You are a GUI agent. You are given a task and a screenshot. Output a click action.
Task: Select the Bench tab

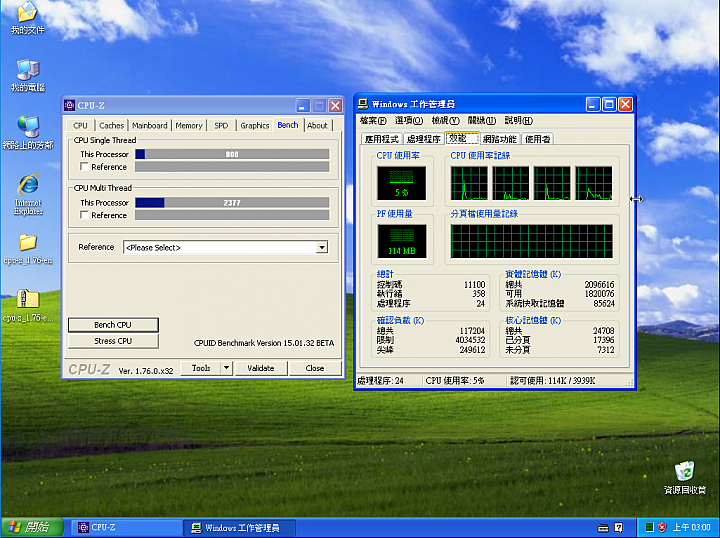coord(288,125)
